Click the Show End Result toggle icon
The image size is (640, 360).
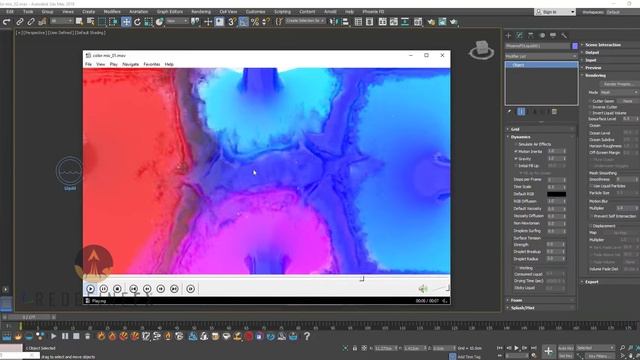(521, 111)
